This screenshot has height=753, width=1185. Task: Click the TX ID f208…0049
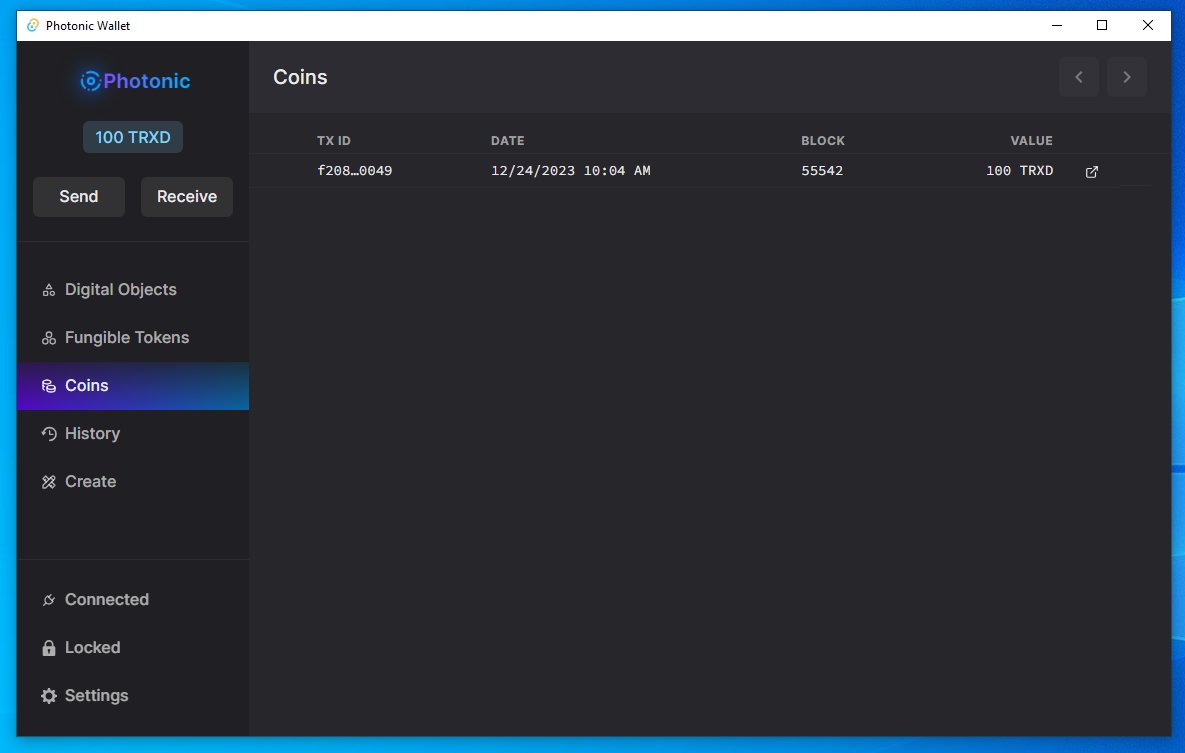point(354,171)
